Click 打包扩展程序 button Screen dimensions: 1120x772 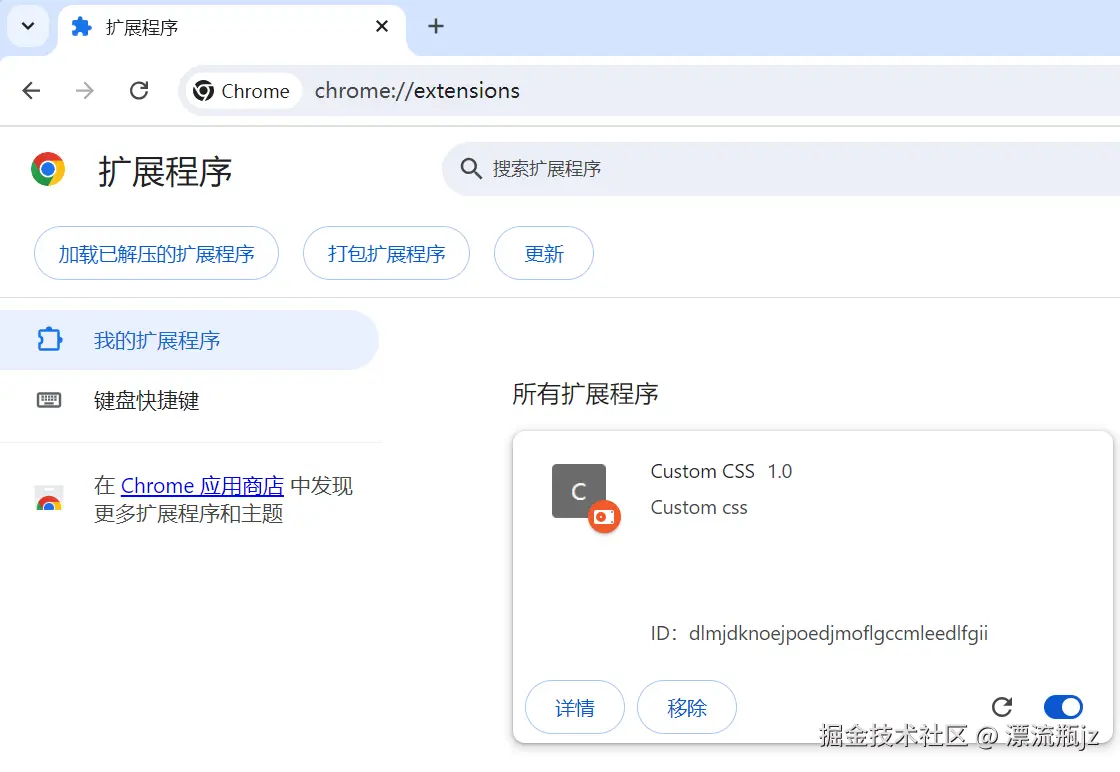click(386, 254)
